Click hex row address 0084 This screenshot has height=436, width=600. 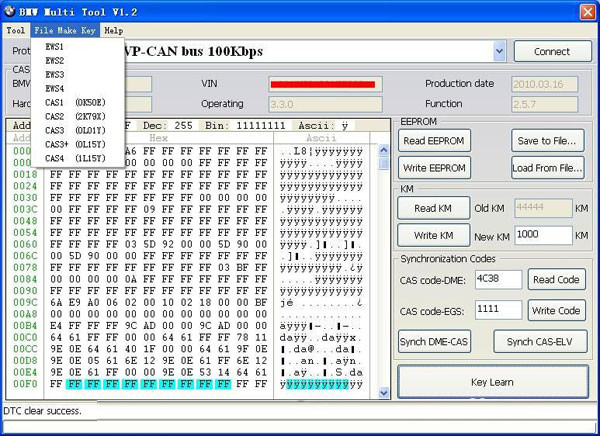(25, 279)
